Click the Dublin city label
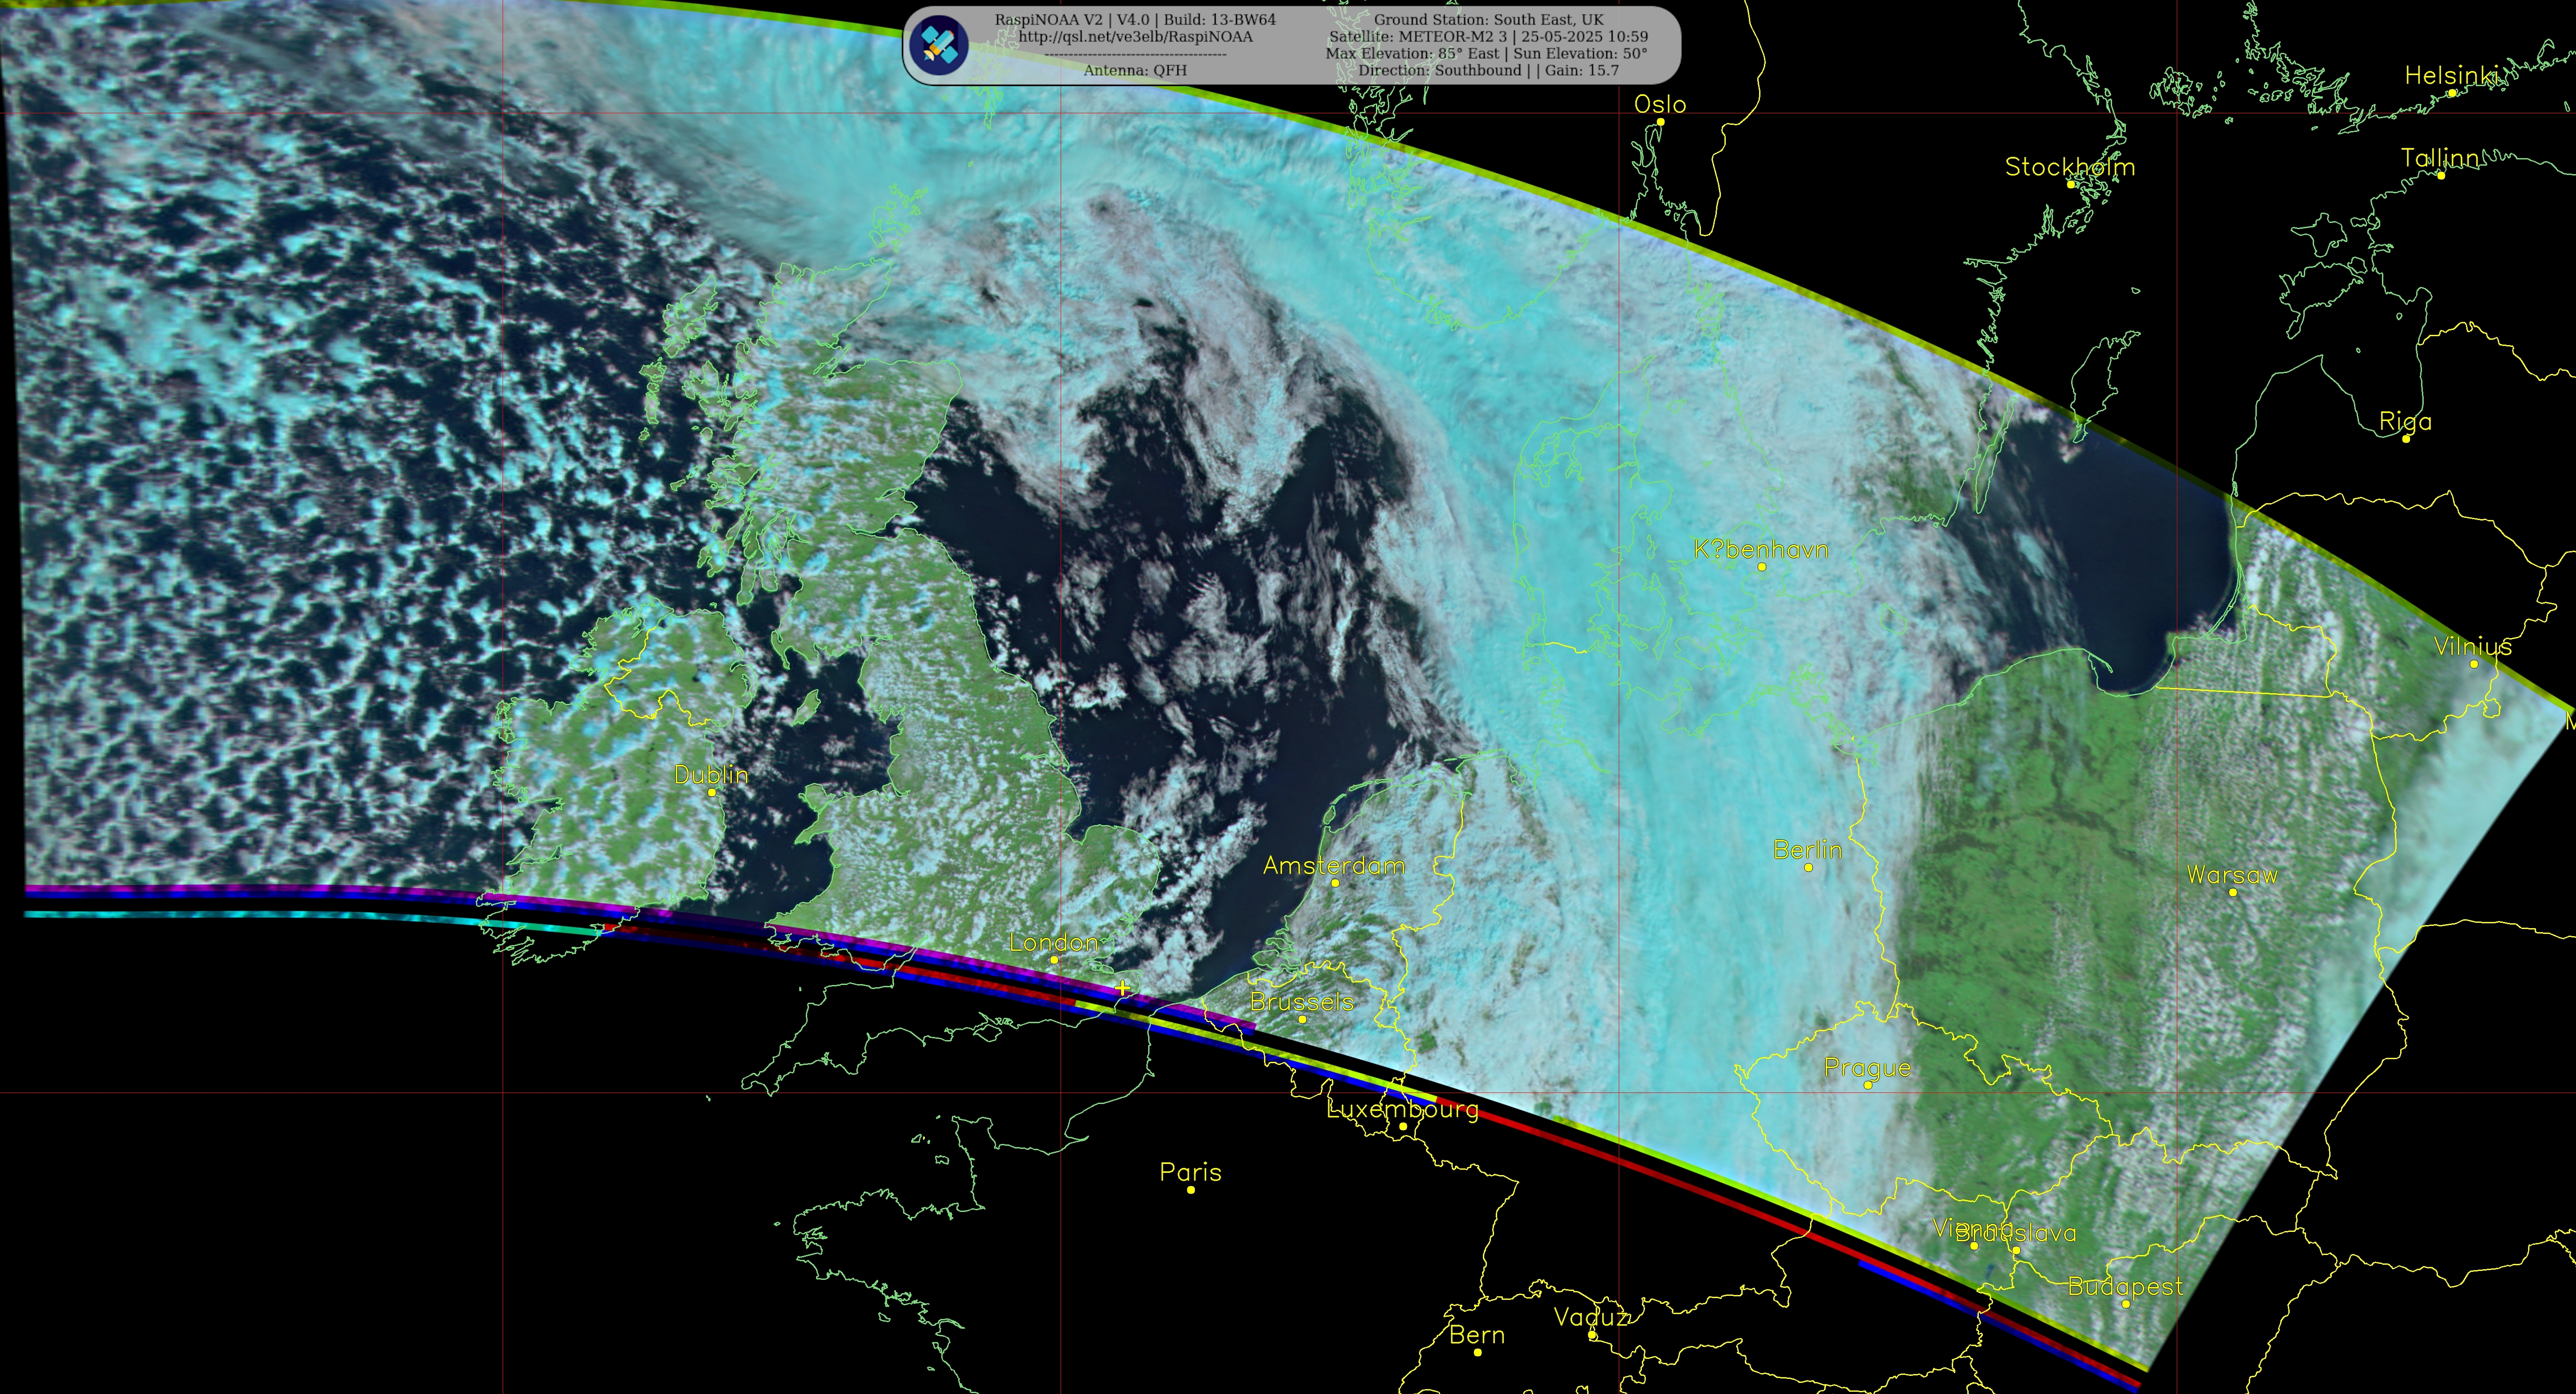 [711, 774]
